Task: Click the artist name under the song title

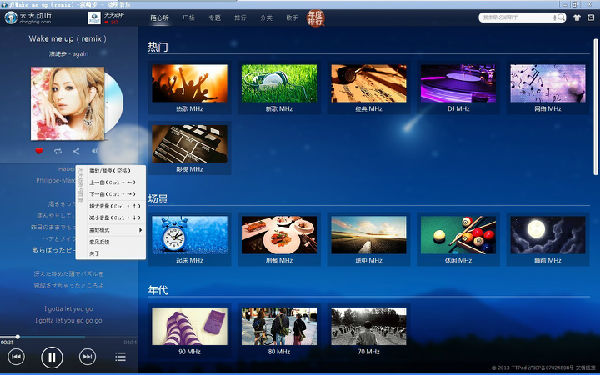Action: [x=68, y=54]
